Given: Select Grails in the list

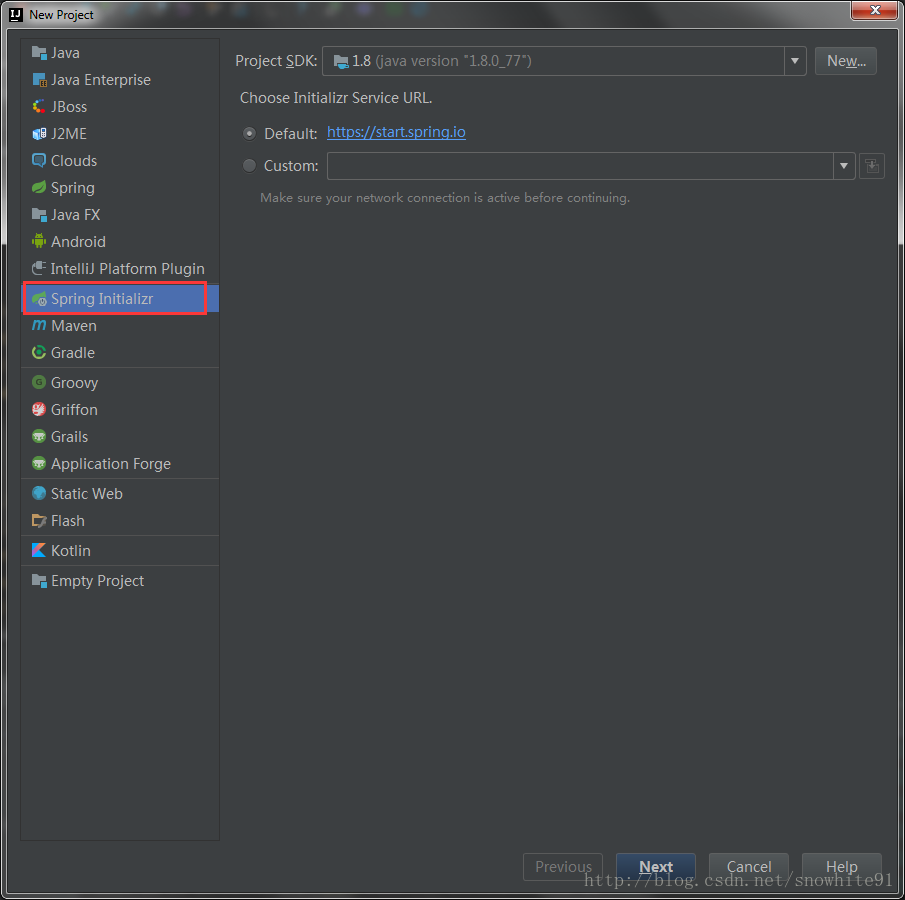Looking at the screenshot, I should pos(120,436).
